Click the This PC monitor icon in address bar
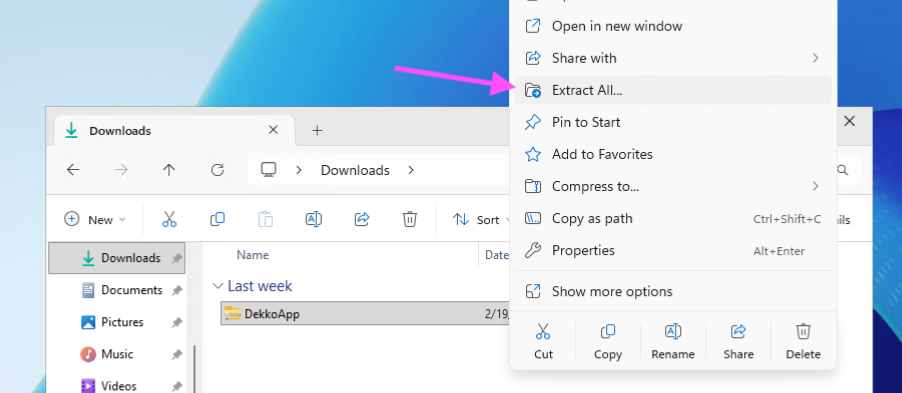902x393 pixels. pyautogui.click(x=269, y=170)
